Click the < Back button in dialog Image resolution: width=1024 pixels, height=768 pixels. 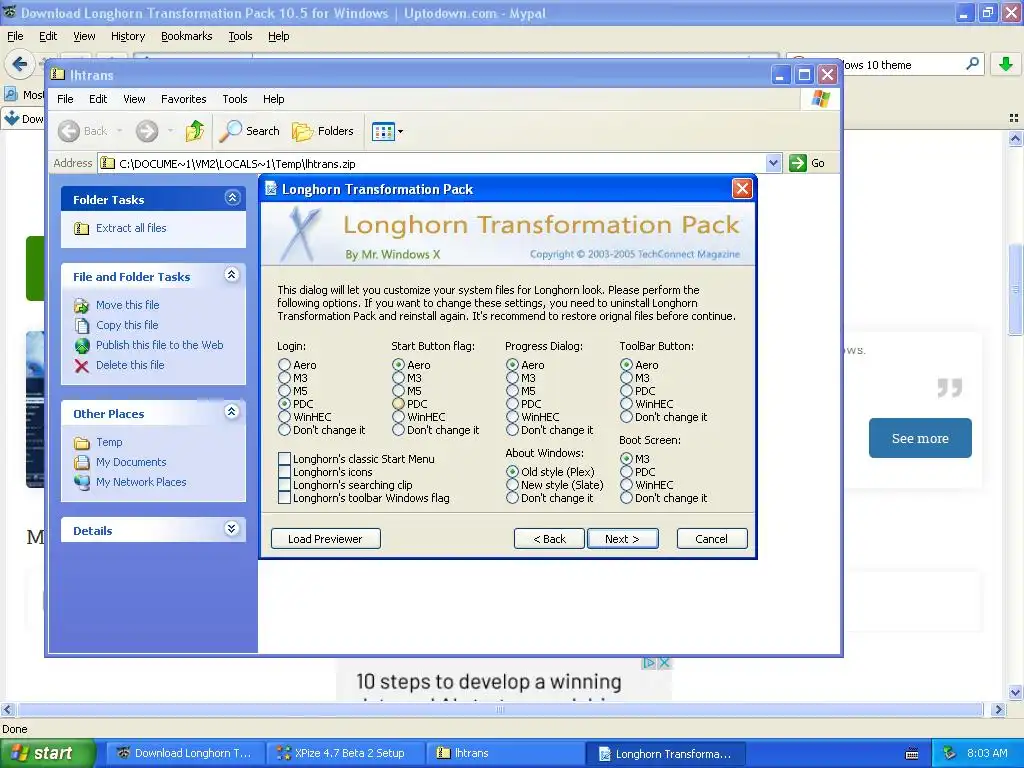point(549,539)
